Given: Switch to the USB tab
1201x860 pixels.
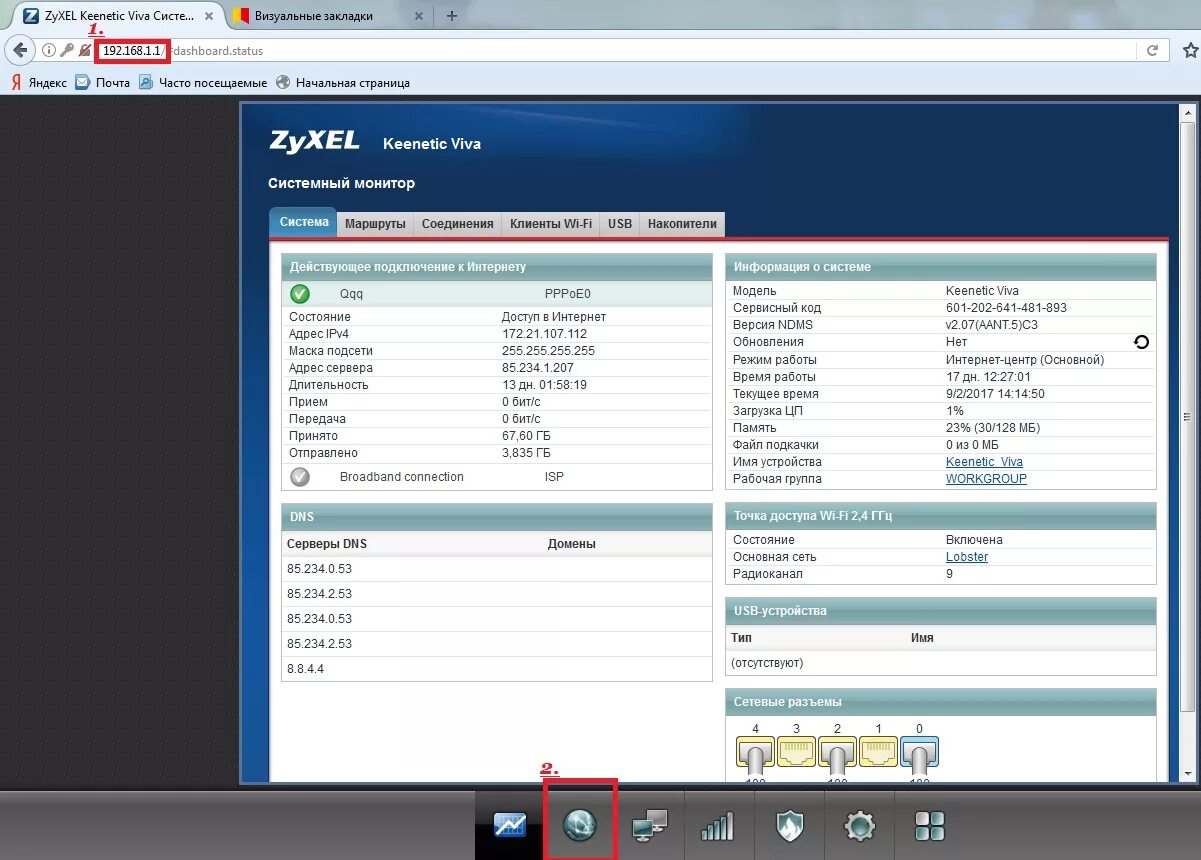Looking at the screenshot, I should coord(620,224).
